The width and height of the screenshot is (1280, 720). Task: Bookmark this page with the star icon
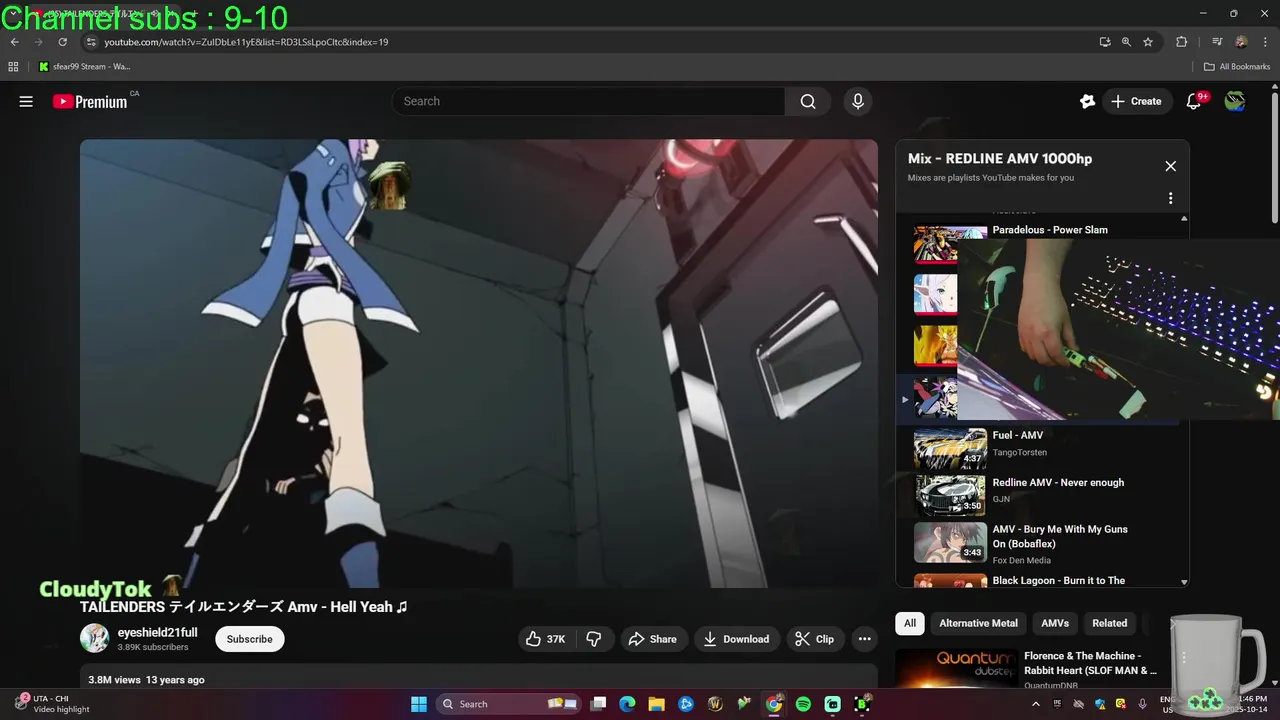tap(1148, 42)
